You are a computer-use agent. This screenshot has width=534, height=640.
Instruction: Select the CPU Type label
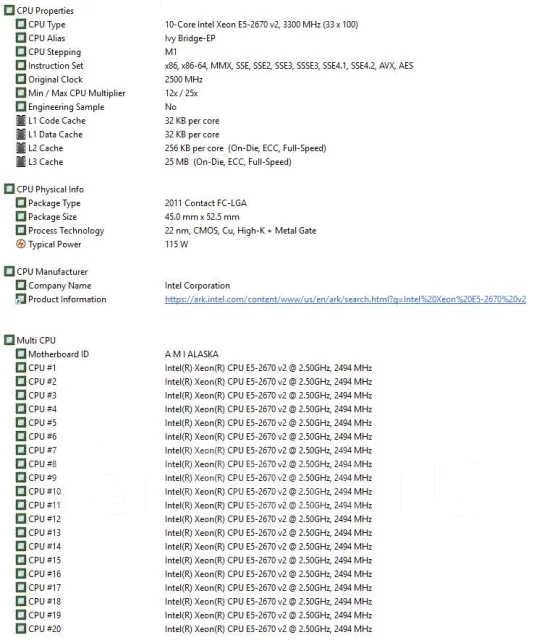pyautogui.click(x=47, y=24)
